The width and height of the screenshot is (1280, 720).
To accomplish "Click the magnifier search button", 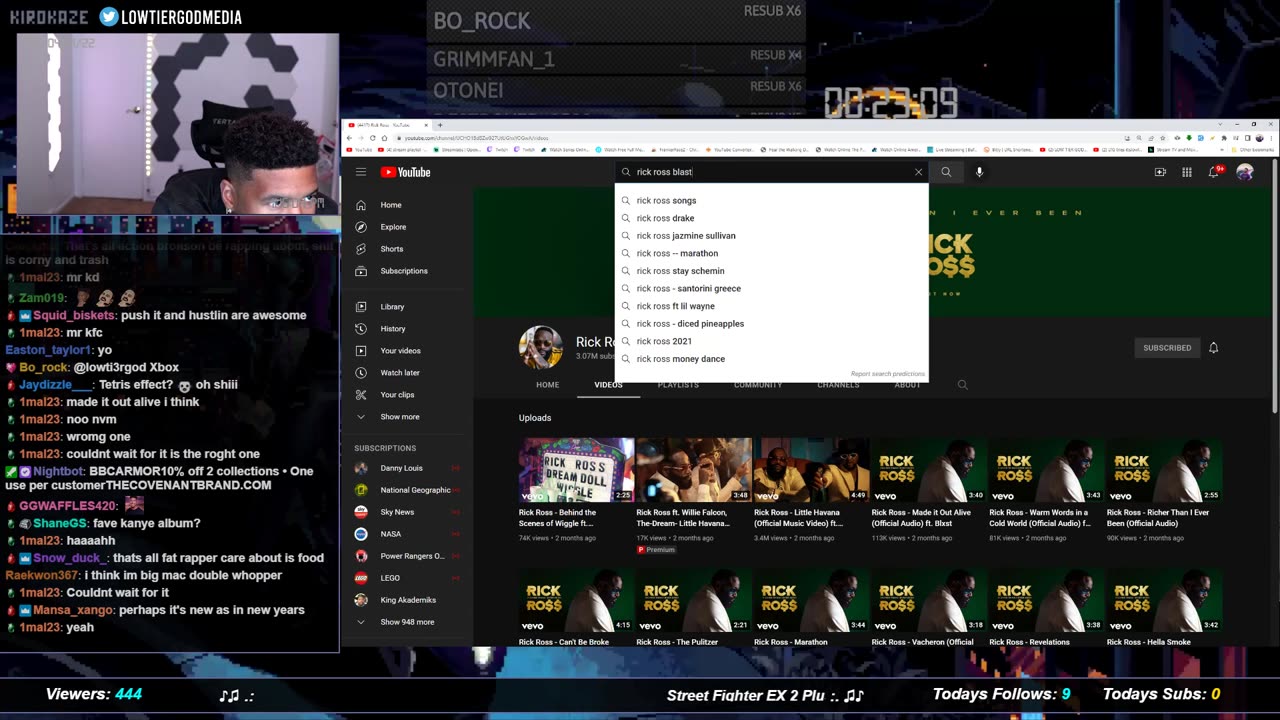I will tap(946, 172).
